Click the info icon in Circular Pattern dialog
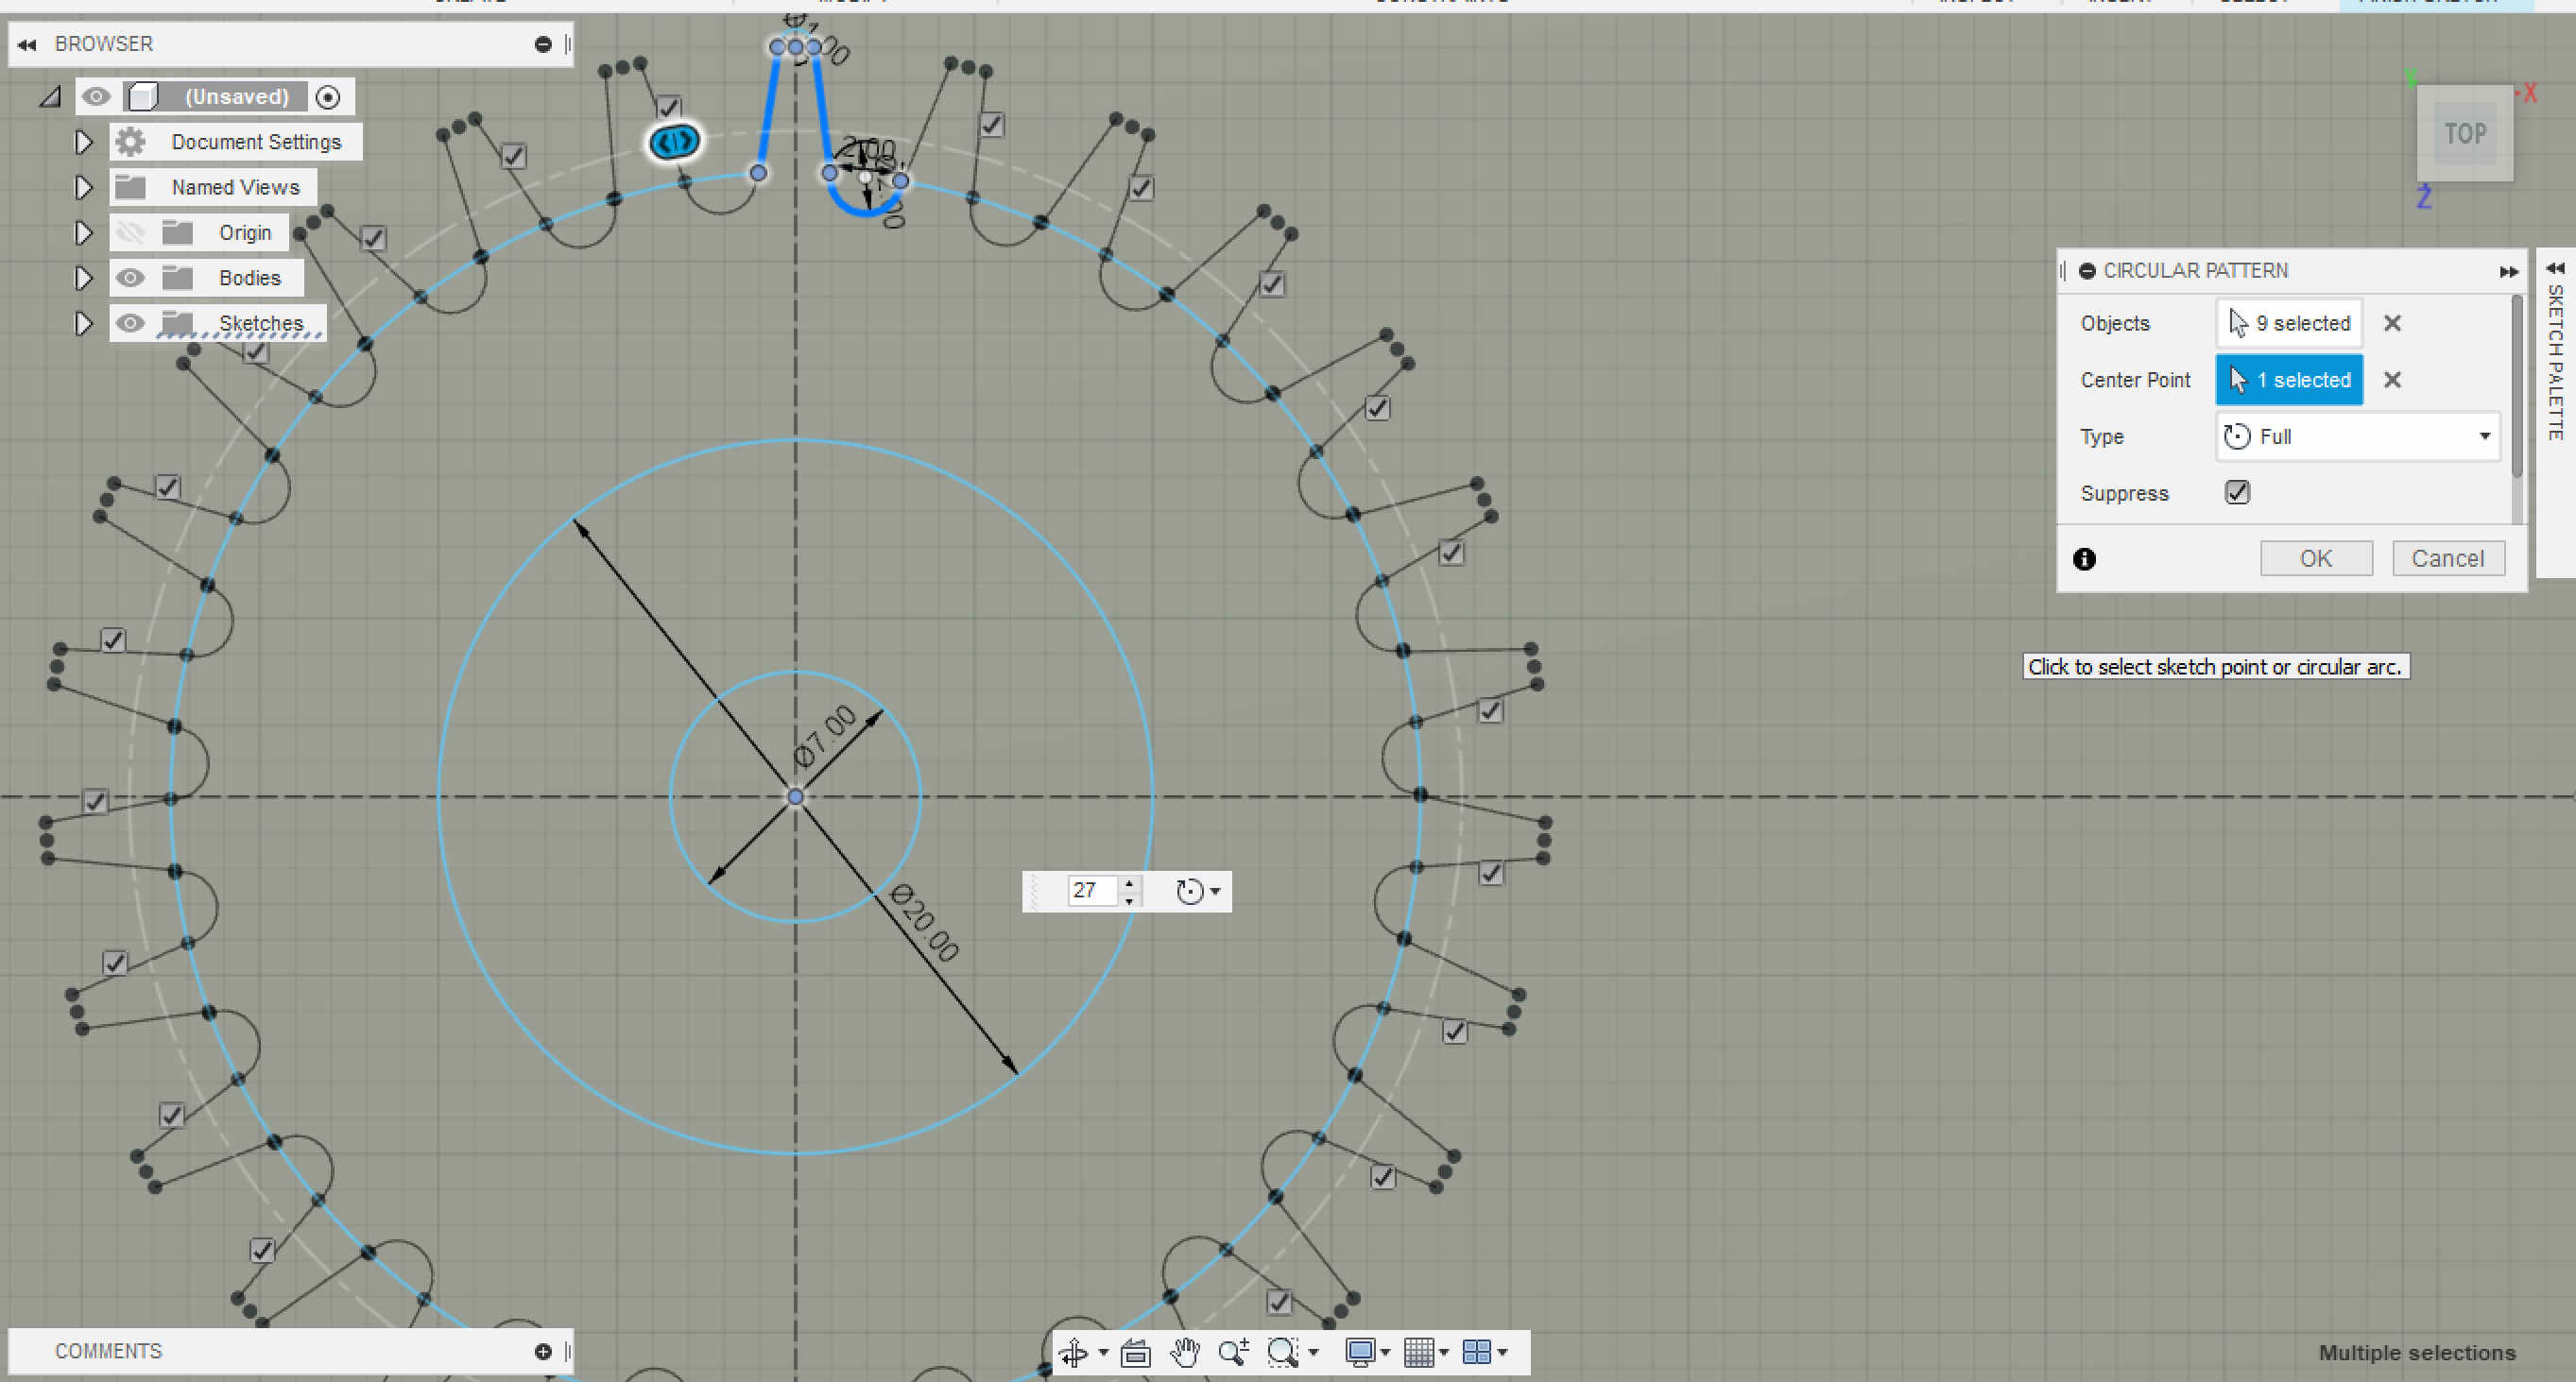This screenshot has width=2576, height=1382. pos(2084,559)
